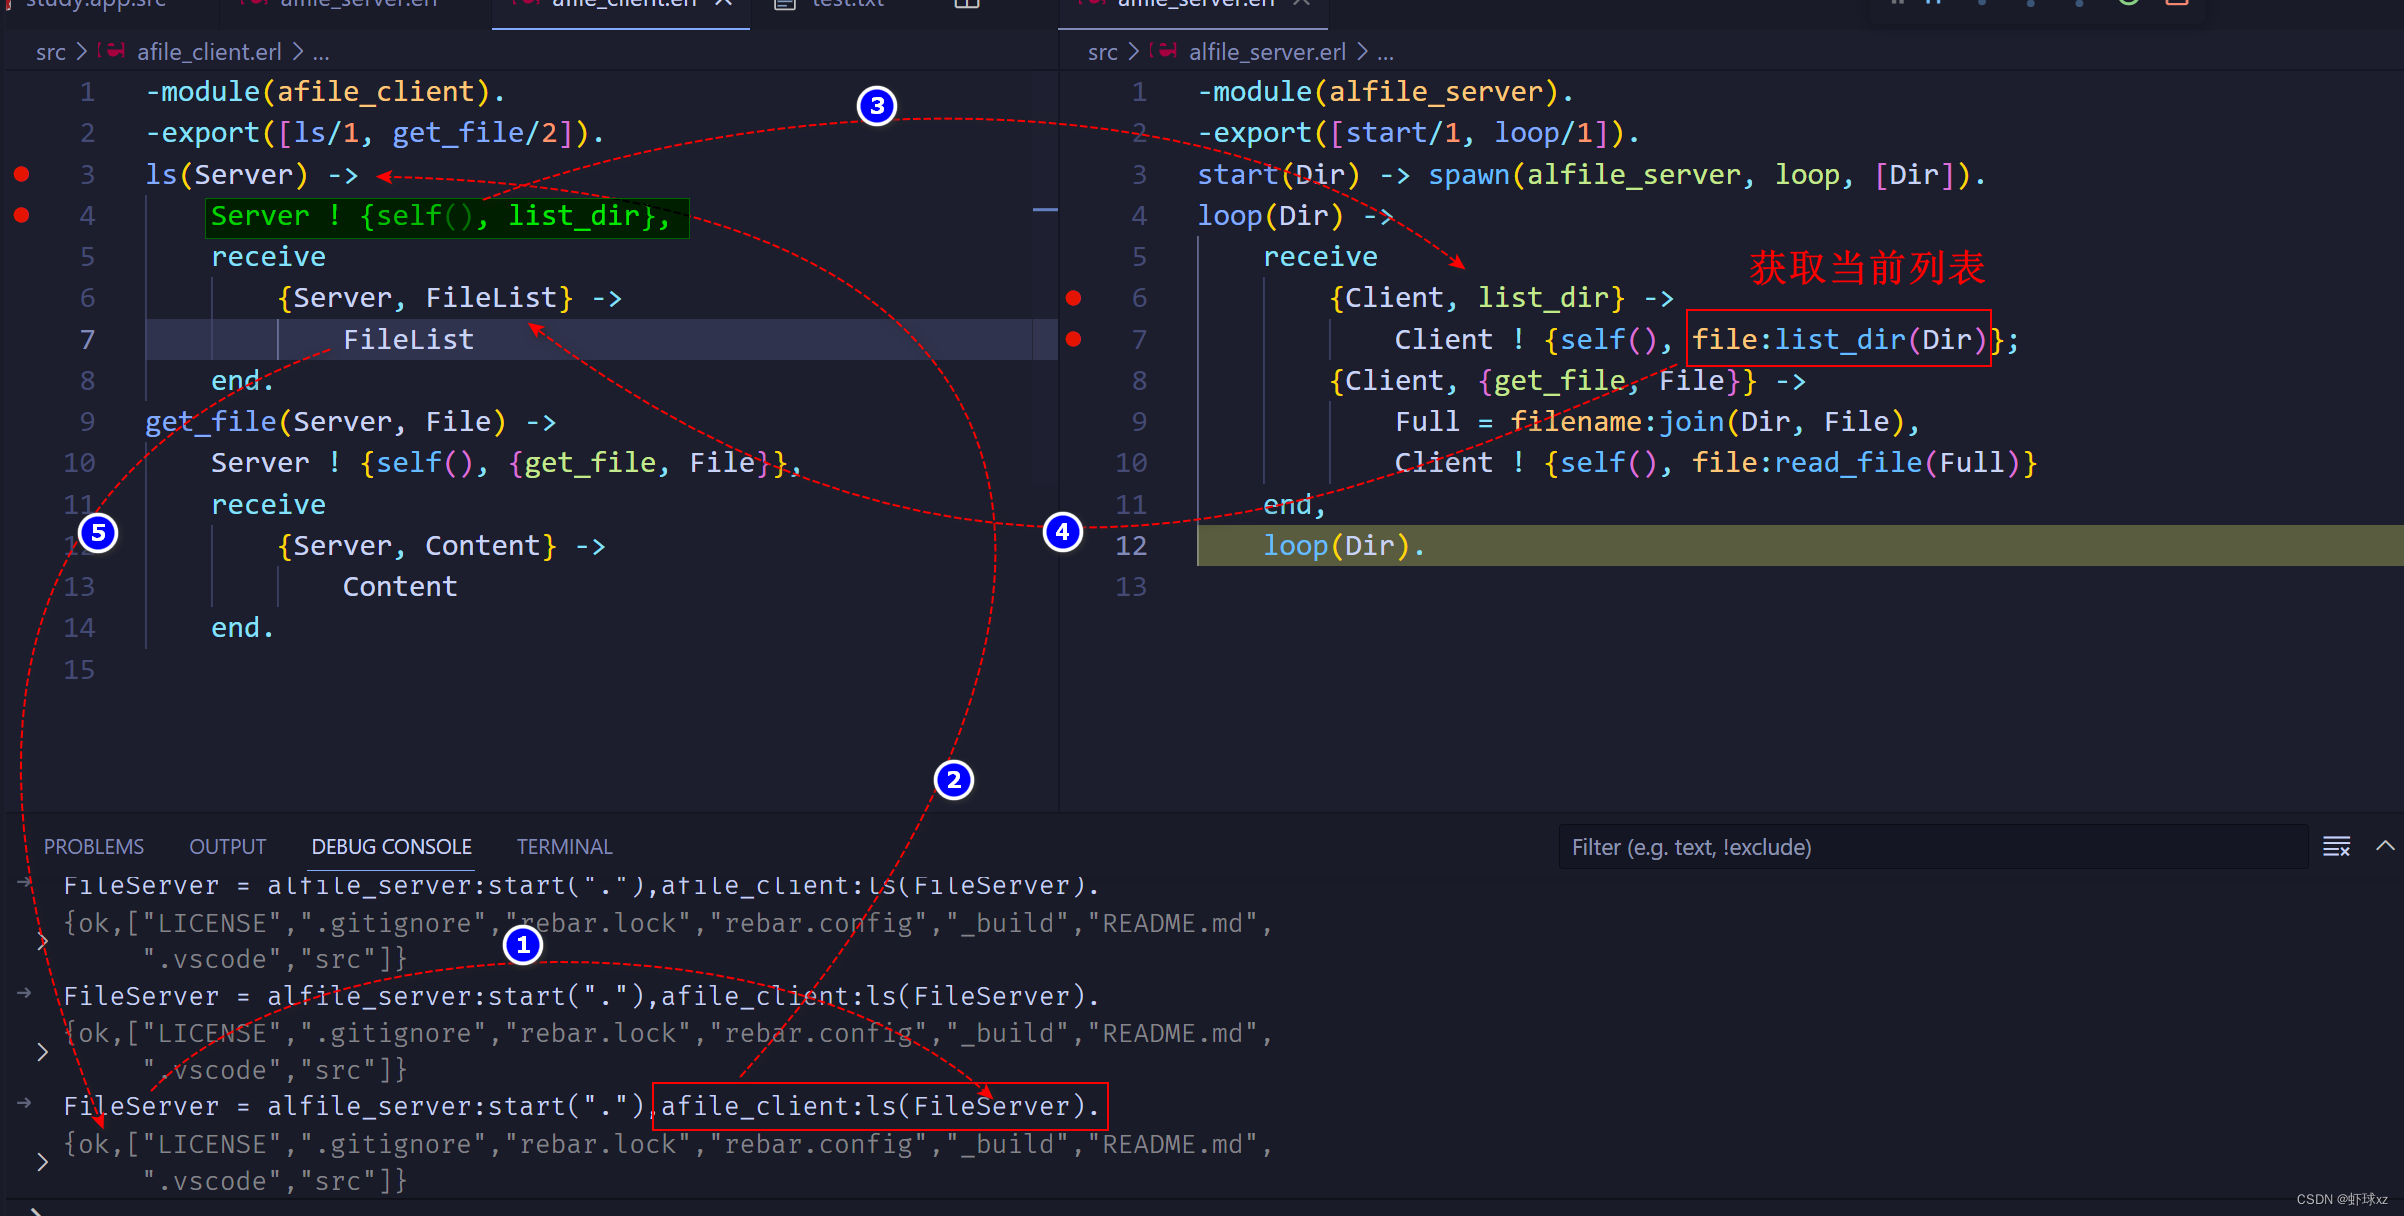Click '-export([start/1, loop/1]).' in server file
The image size is (2404, 1216).
tap(1419, 133)
